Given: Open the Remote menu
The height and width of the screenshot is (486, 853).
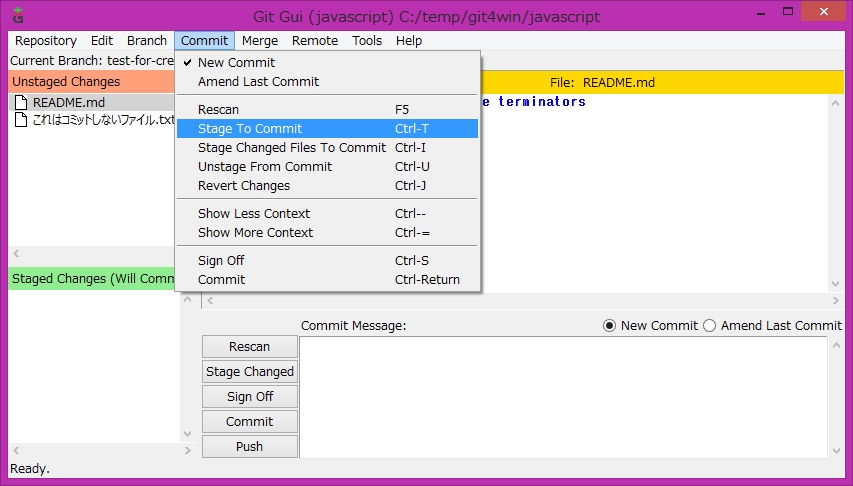Looking at the screenshot, I should (315, 41).
